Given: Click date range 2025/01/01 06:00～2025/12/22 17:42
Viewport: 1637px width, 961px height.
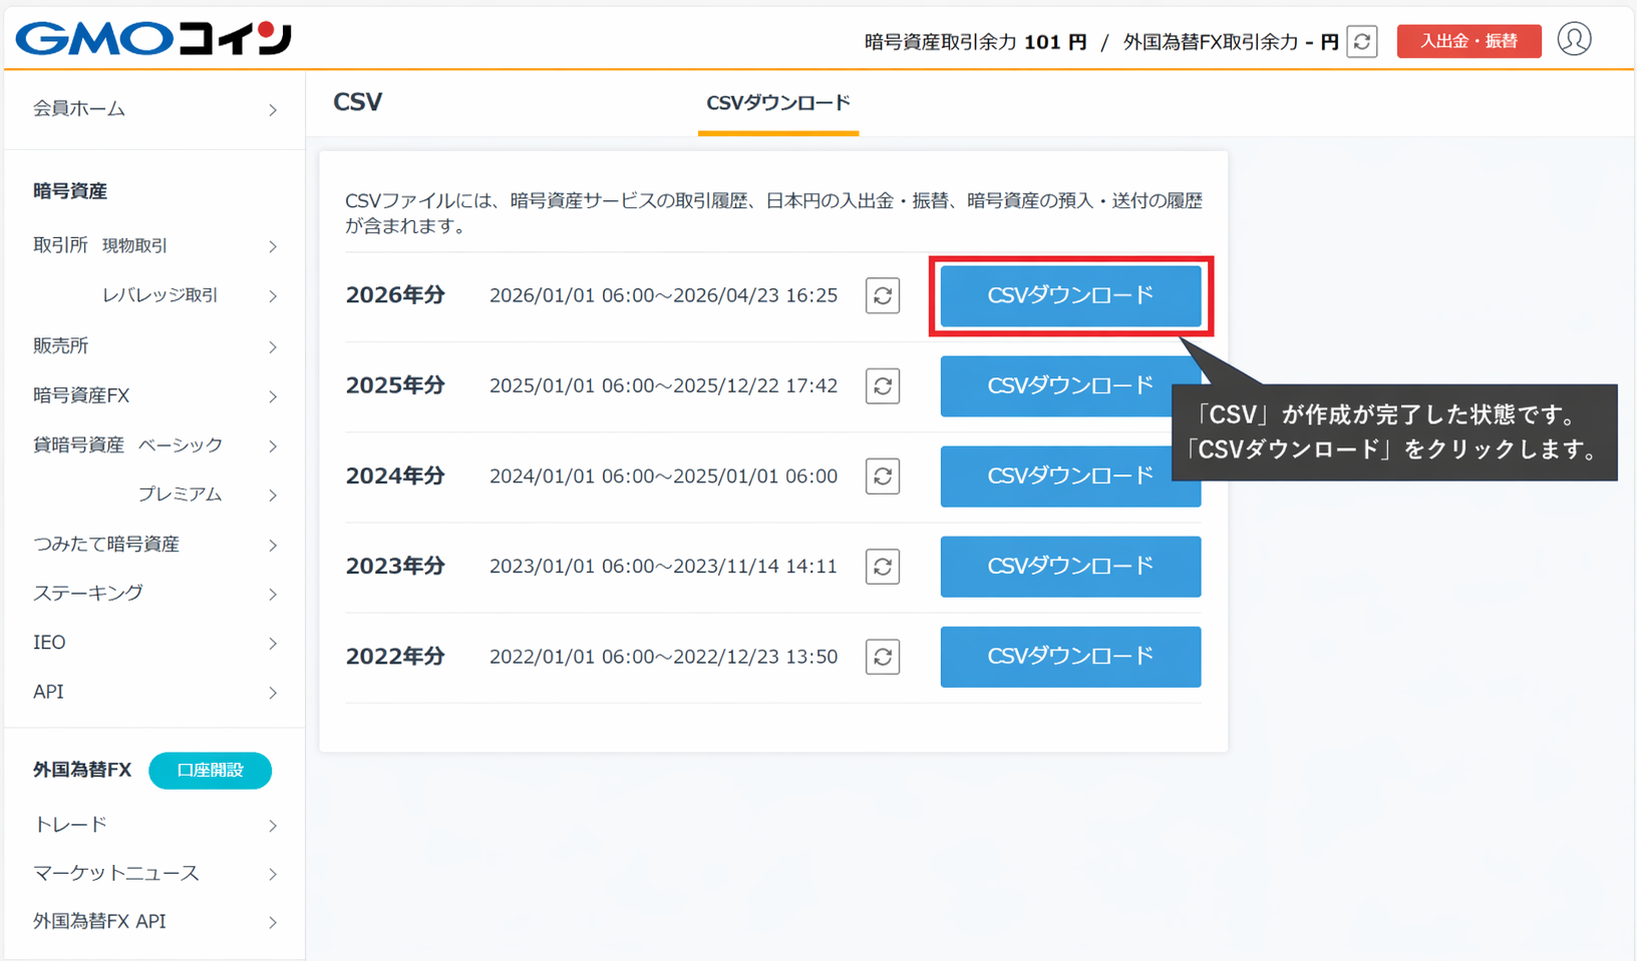Looking at the screenshot, I should tap(663, 386).
